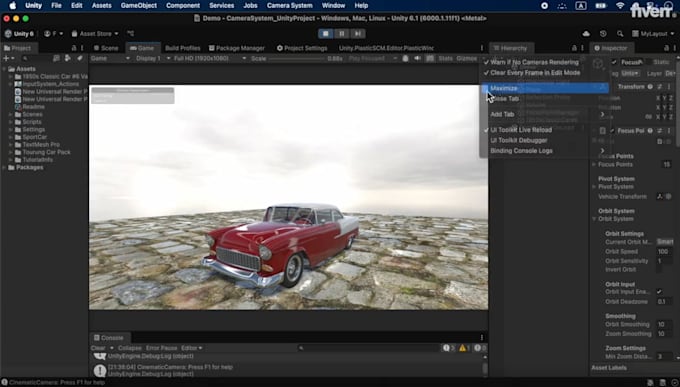680x387 pixels.
Task: Select the Hierarchy tab
Action: click(x=510, y=48)
